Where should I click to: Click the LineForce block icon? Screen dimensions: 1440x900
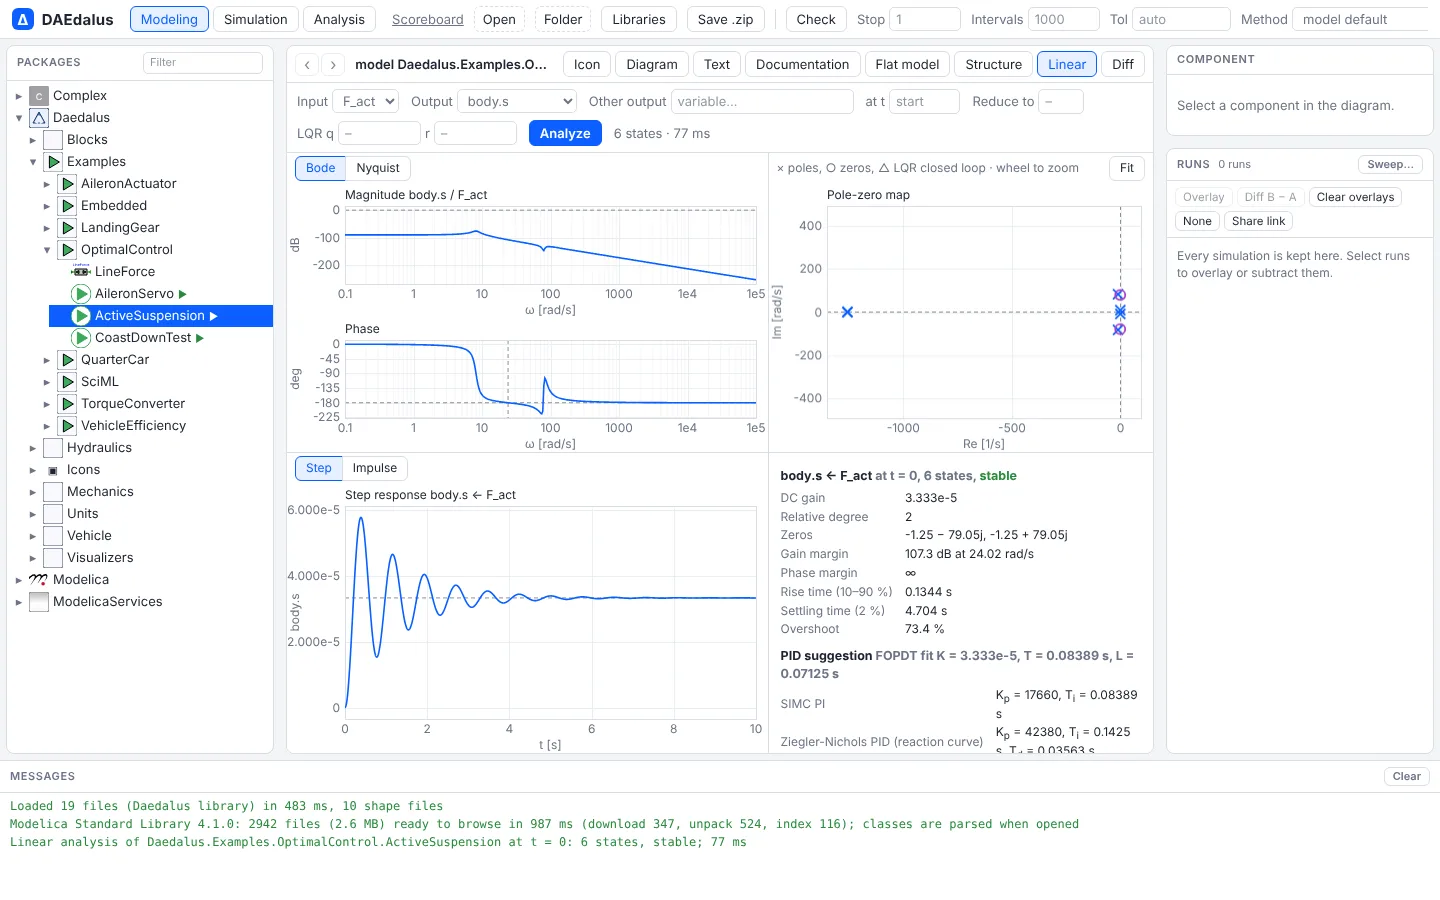pos(81,272)
